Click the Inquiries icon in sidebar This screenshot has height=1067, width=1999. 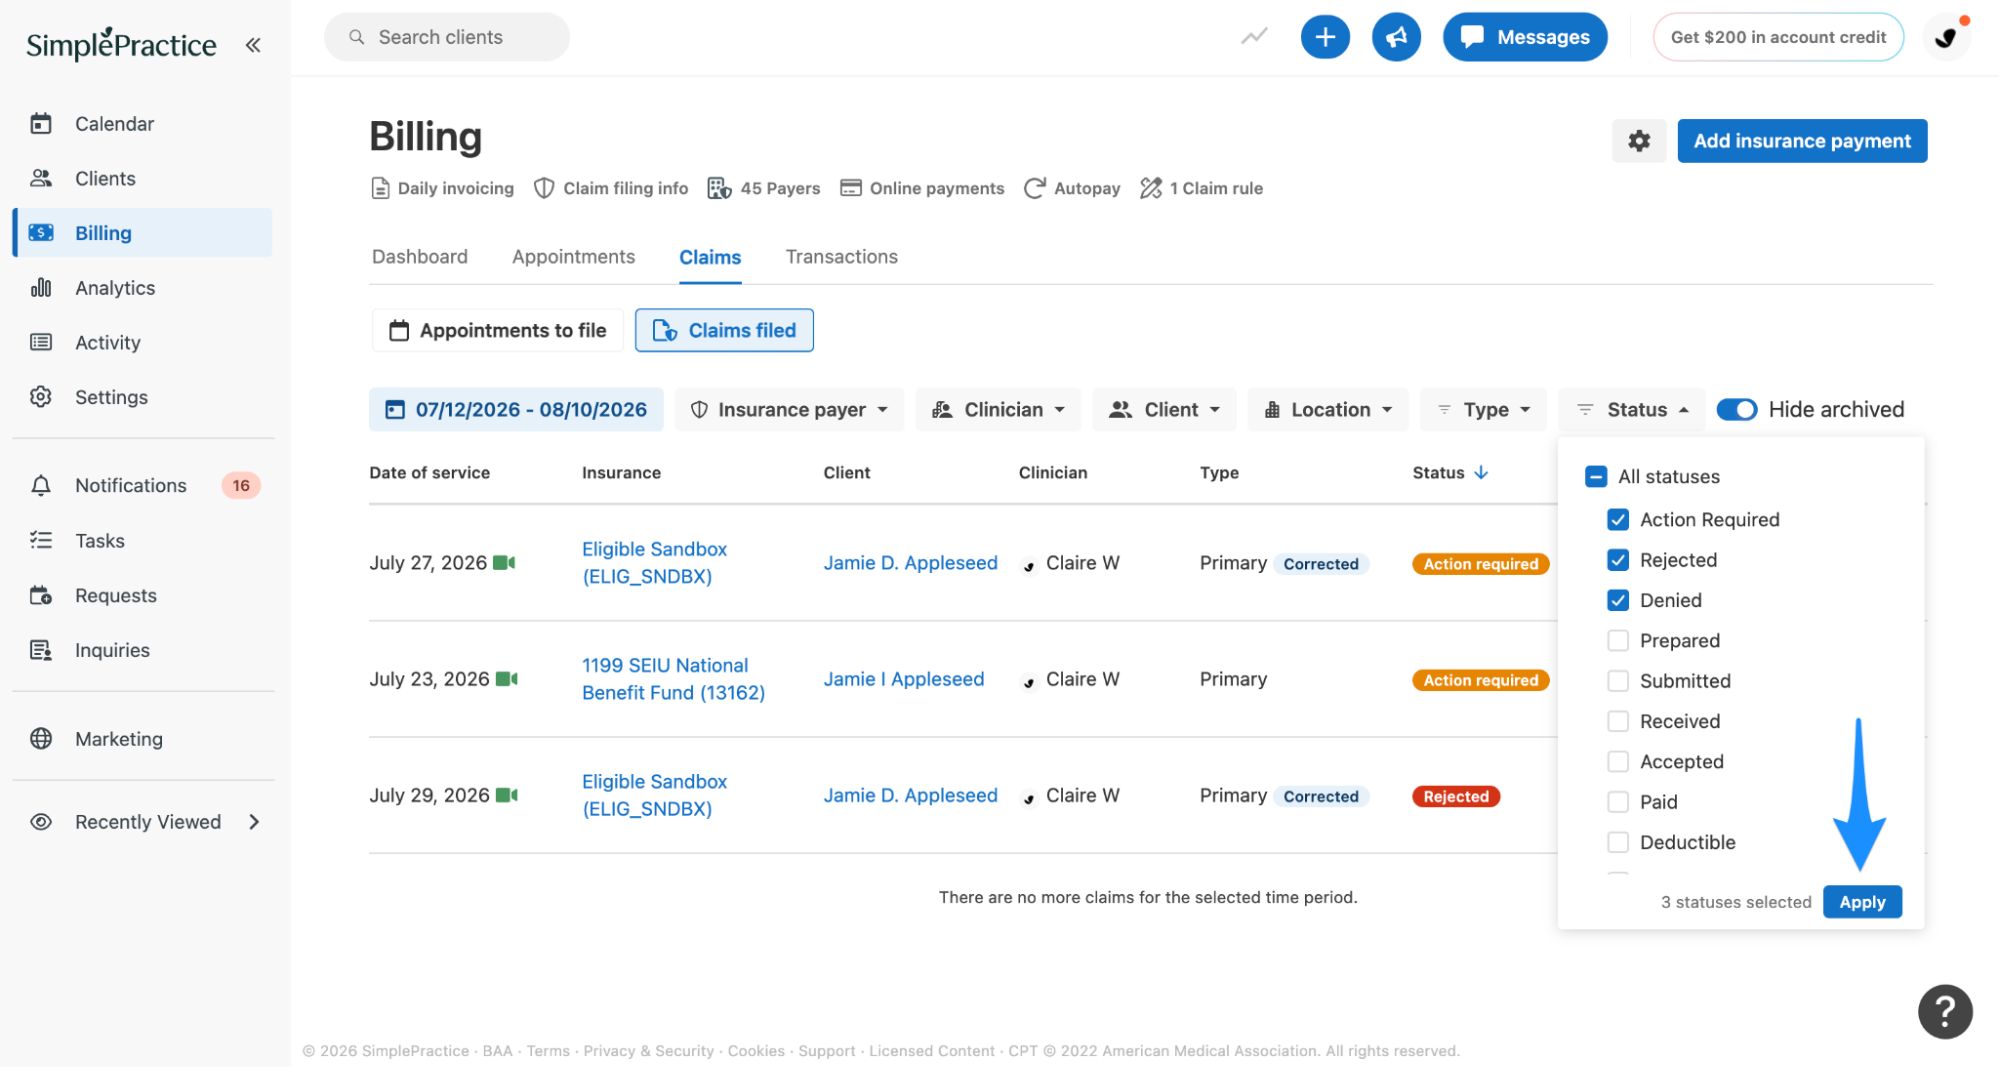coord(41,650)
